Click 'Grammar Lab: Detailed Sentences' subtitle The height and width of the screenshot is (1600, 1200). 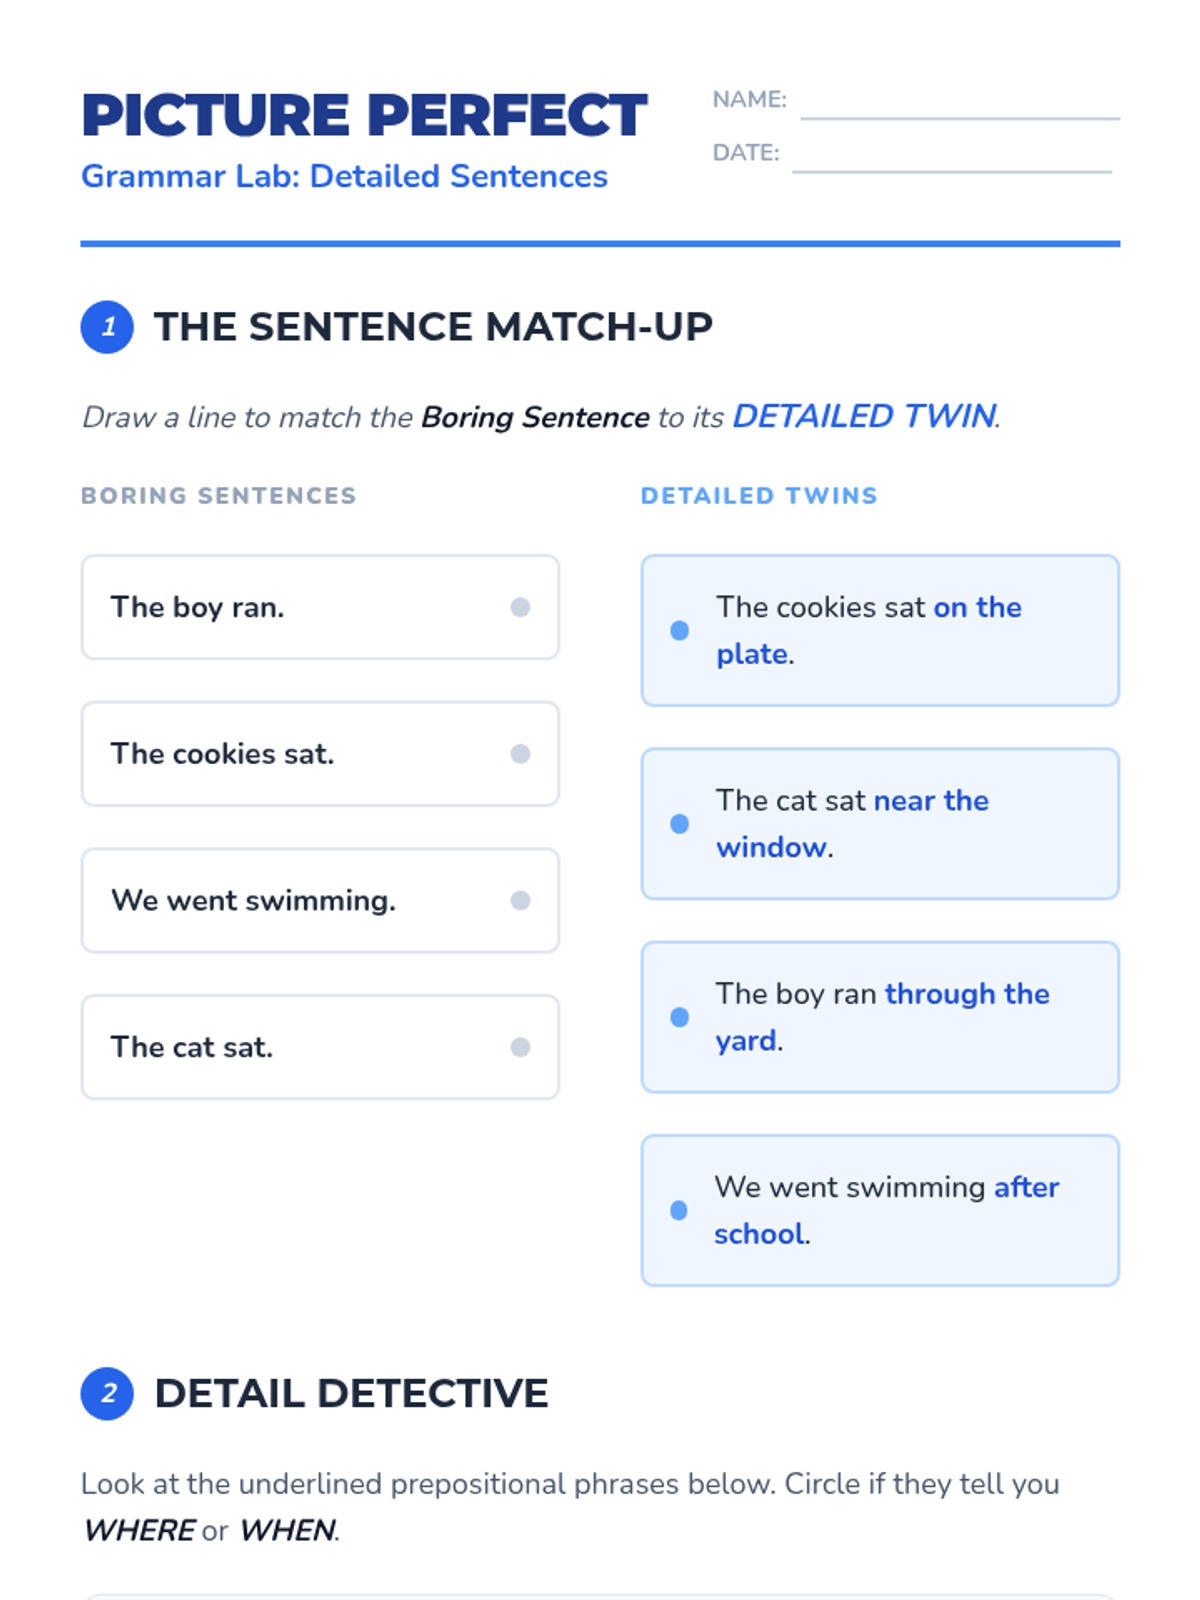[344, 176]
